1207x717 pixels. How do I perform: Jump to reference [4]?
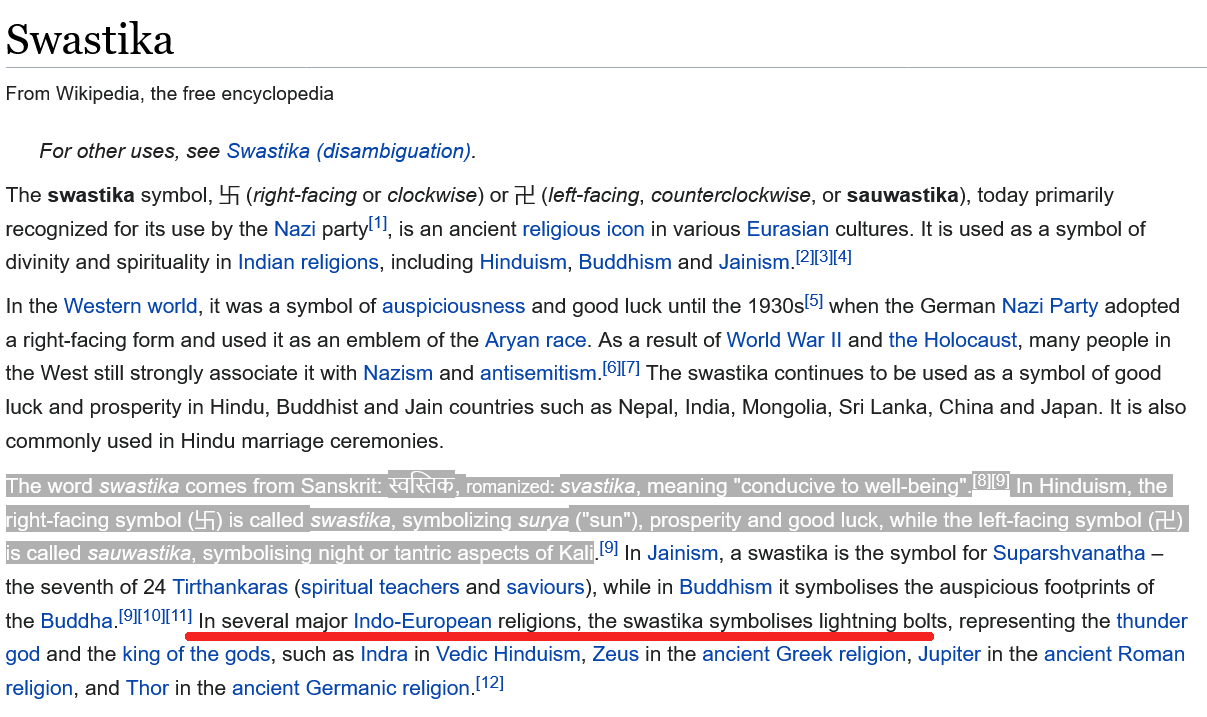[x=842, y=258]
